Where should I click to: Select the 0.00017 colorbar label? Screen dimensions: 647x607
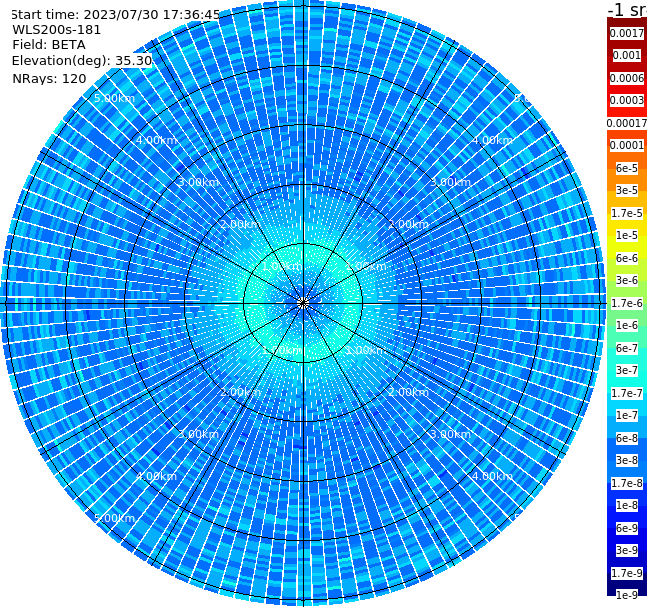tap(627, 123)
